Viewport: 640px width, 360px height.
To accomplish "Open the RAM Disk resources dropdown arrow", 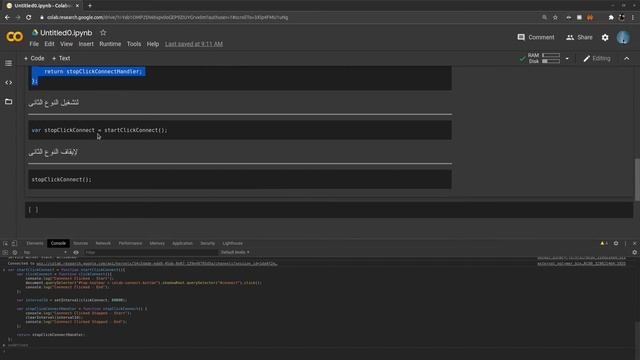I will pyautogui.click(x=567, y=59).
